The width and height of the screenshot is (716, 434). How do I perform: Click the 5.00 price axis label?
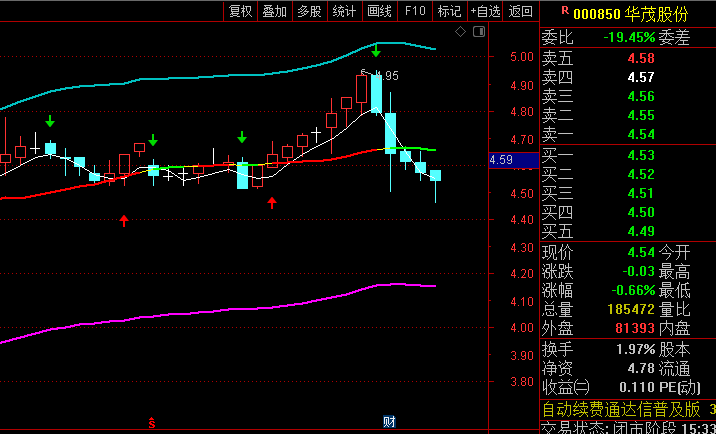[522, 57]
